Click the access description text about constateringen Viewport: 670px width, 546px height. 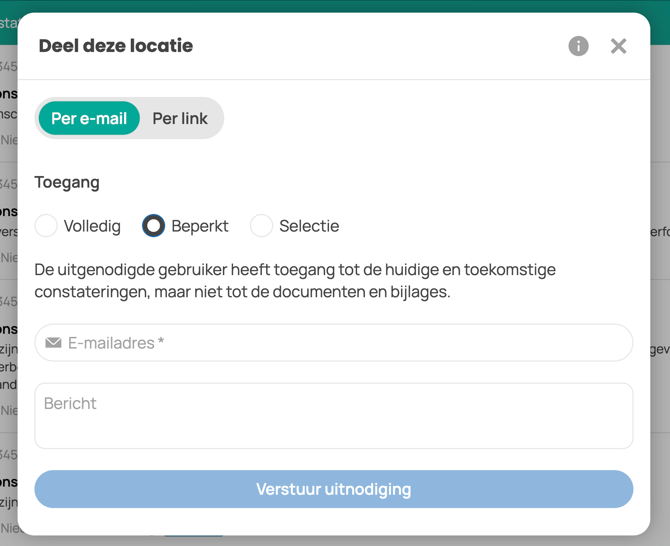295,281
